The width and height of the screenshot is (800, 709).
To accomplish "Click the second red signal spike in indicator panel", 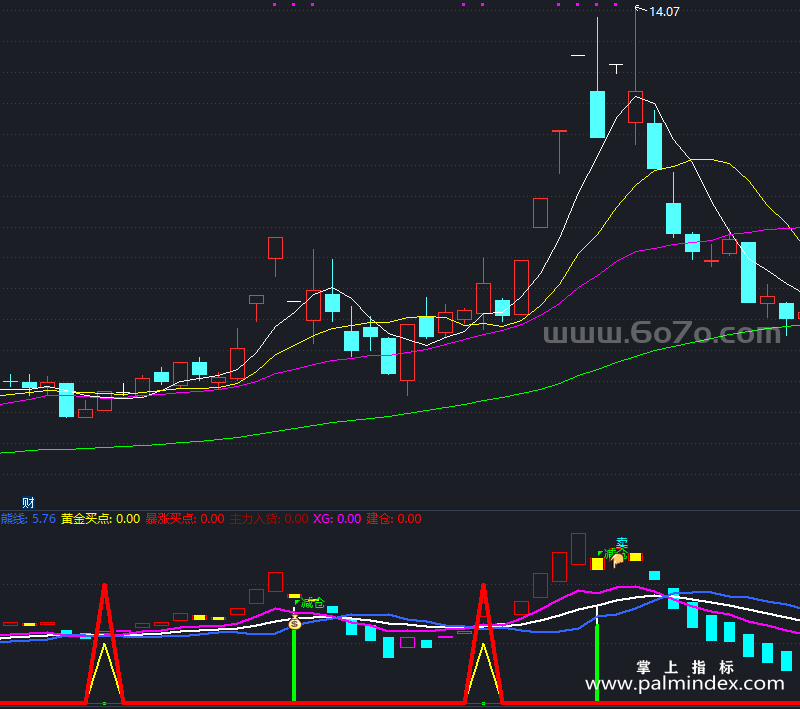I will point(483,644).
